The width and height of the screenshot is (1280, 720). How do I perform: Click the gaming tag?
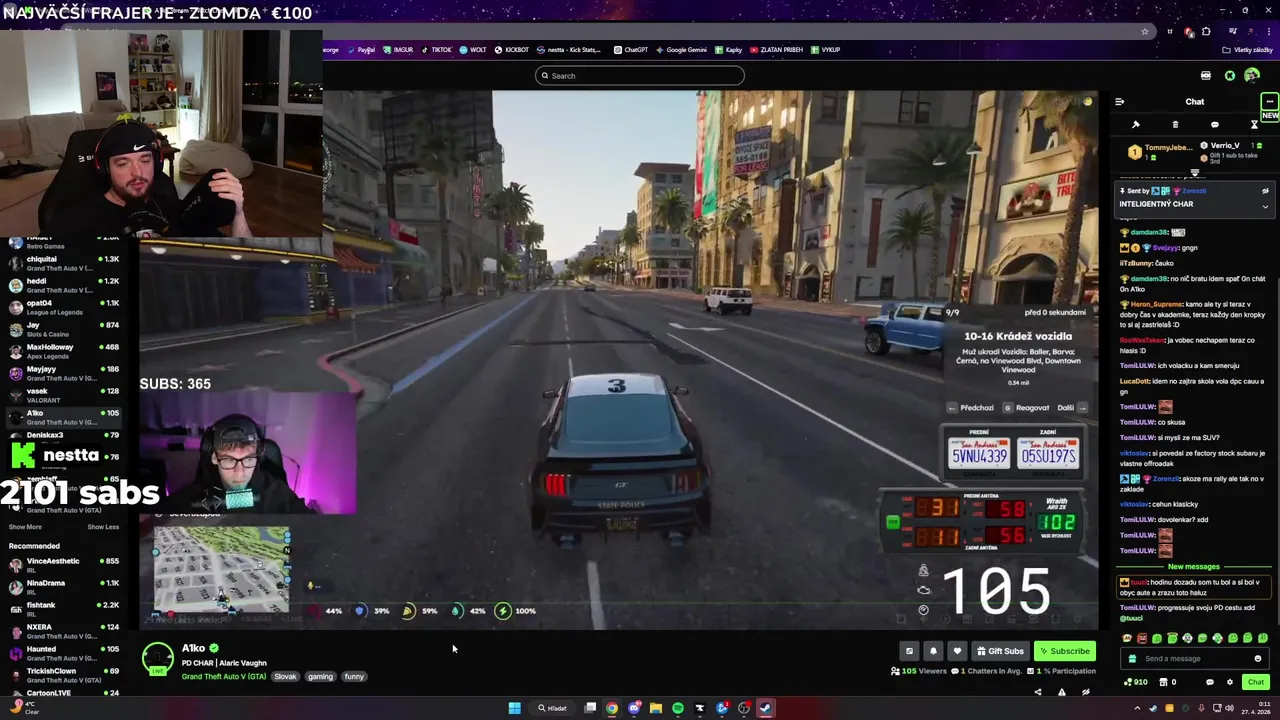click(320, 677)
